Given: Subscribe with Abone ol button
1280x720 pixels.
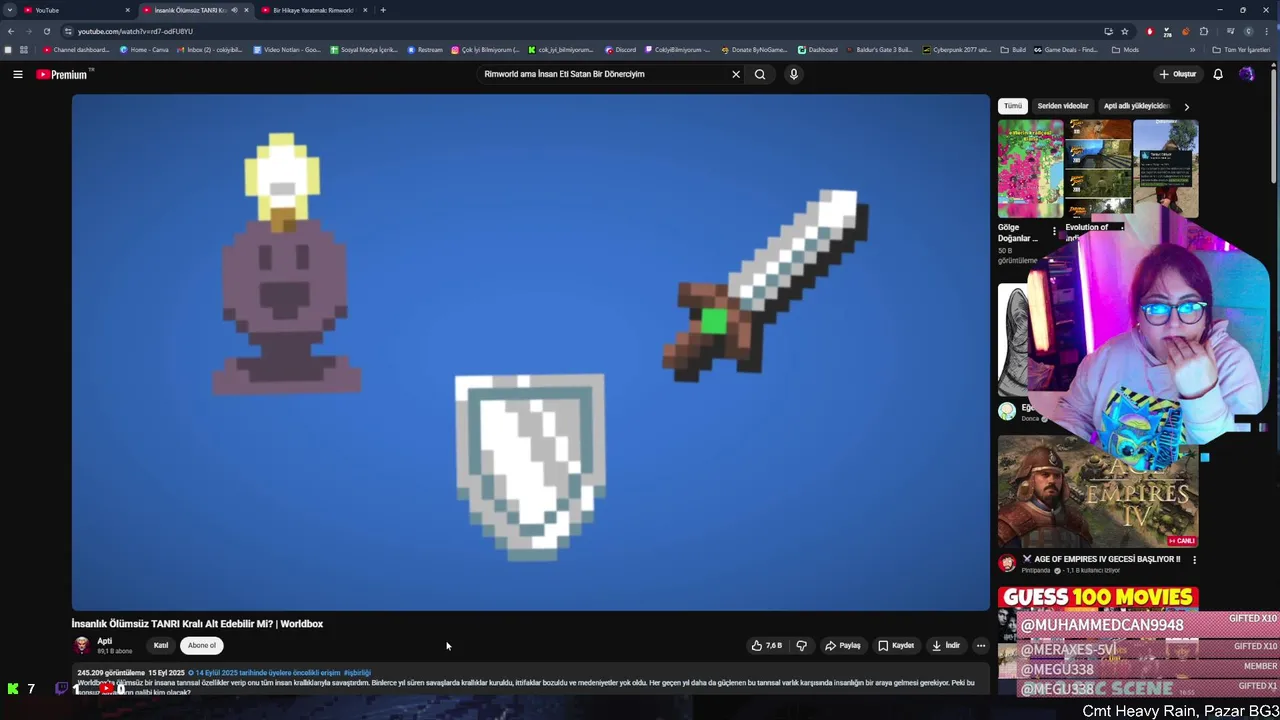Looking at the screenshot, I should [202, 646].
